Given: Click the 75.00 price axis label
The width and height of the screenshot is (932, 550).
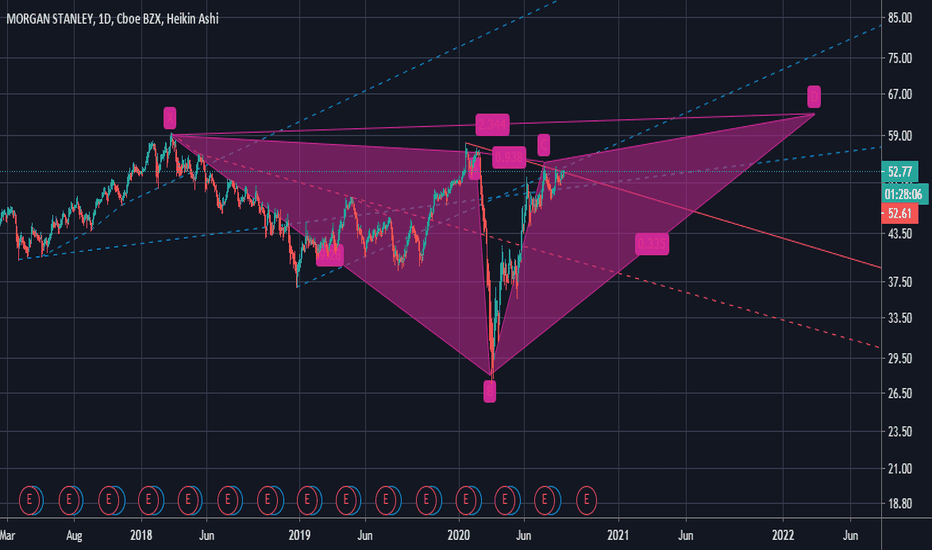Looking at the screenshot, I should pyautogui.click(x=899, y=58).
